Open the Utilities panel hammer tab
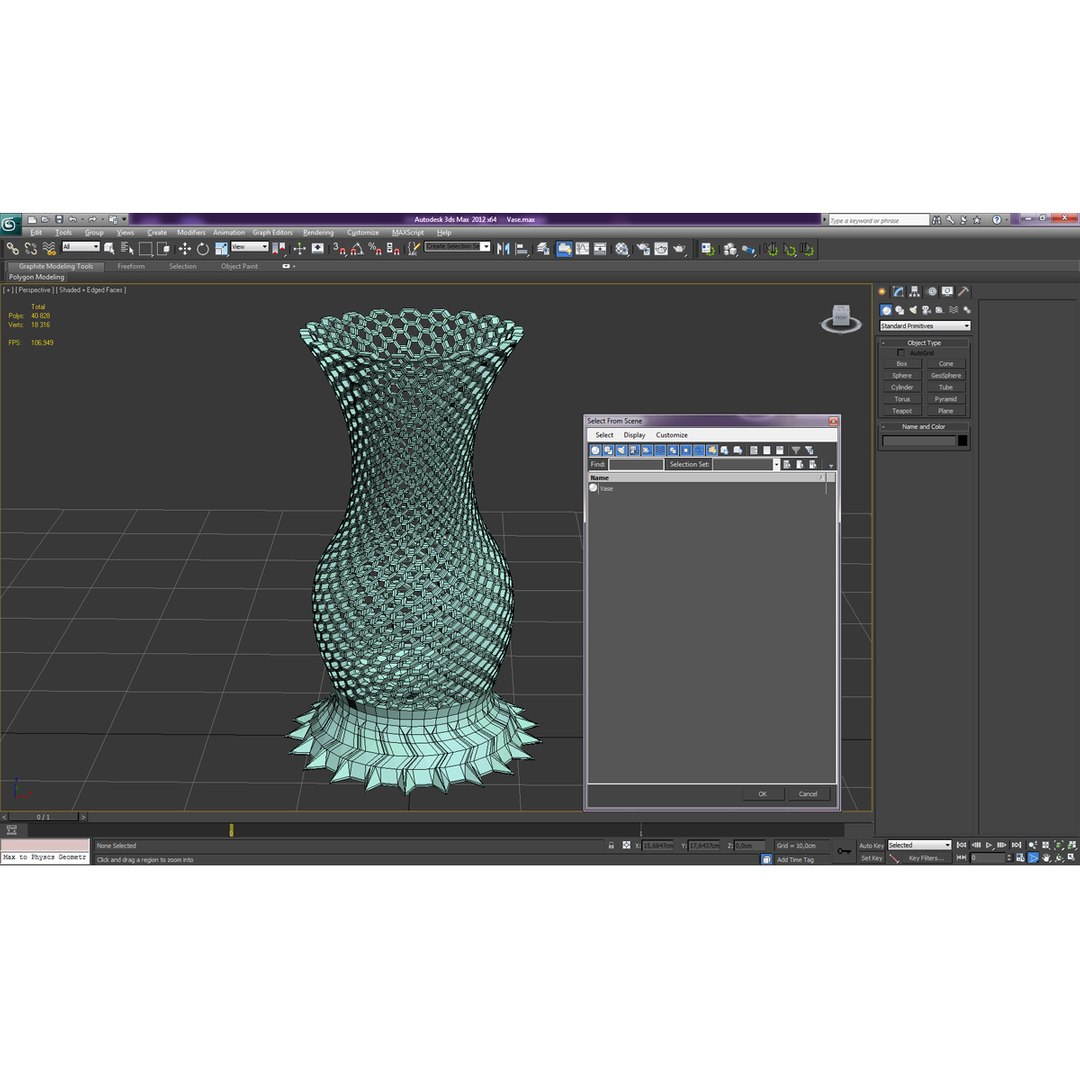The height and width of the screenshot is (1080, 1080). click(964, 291)
